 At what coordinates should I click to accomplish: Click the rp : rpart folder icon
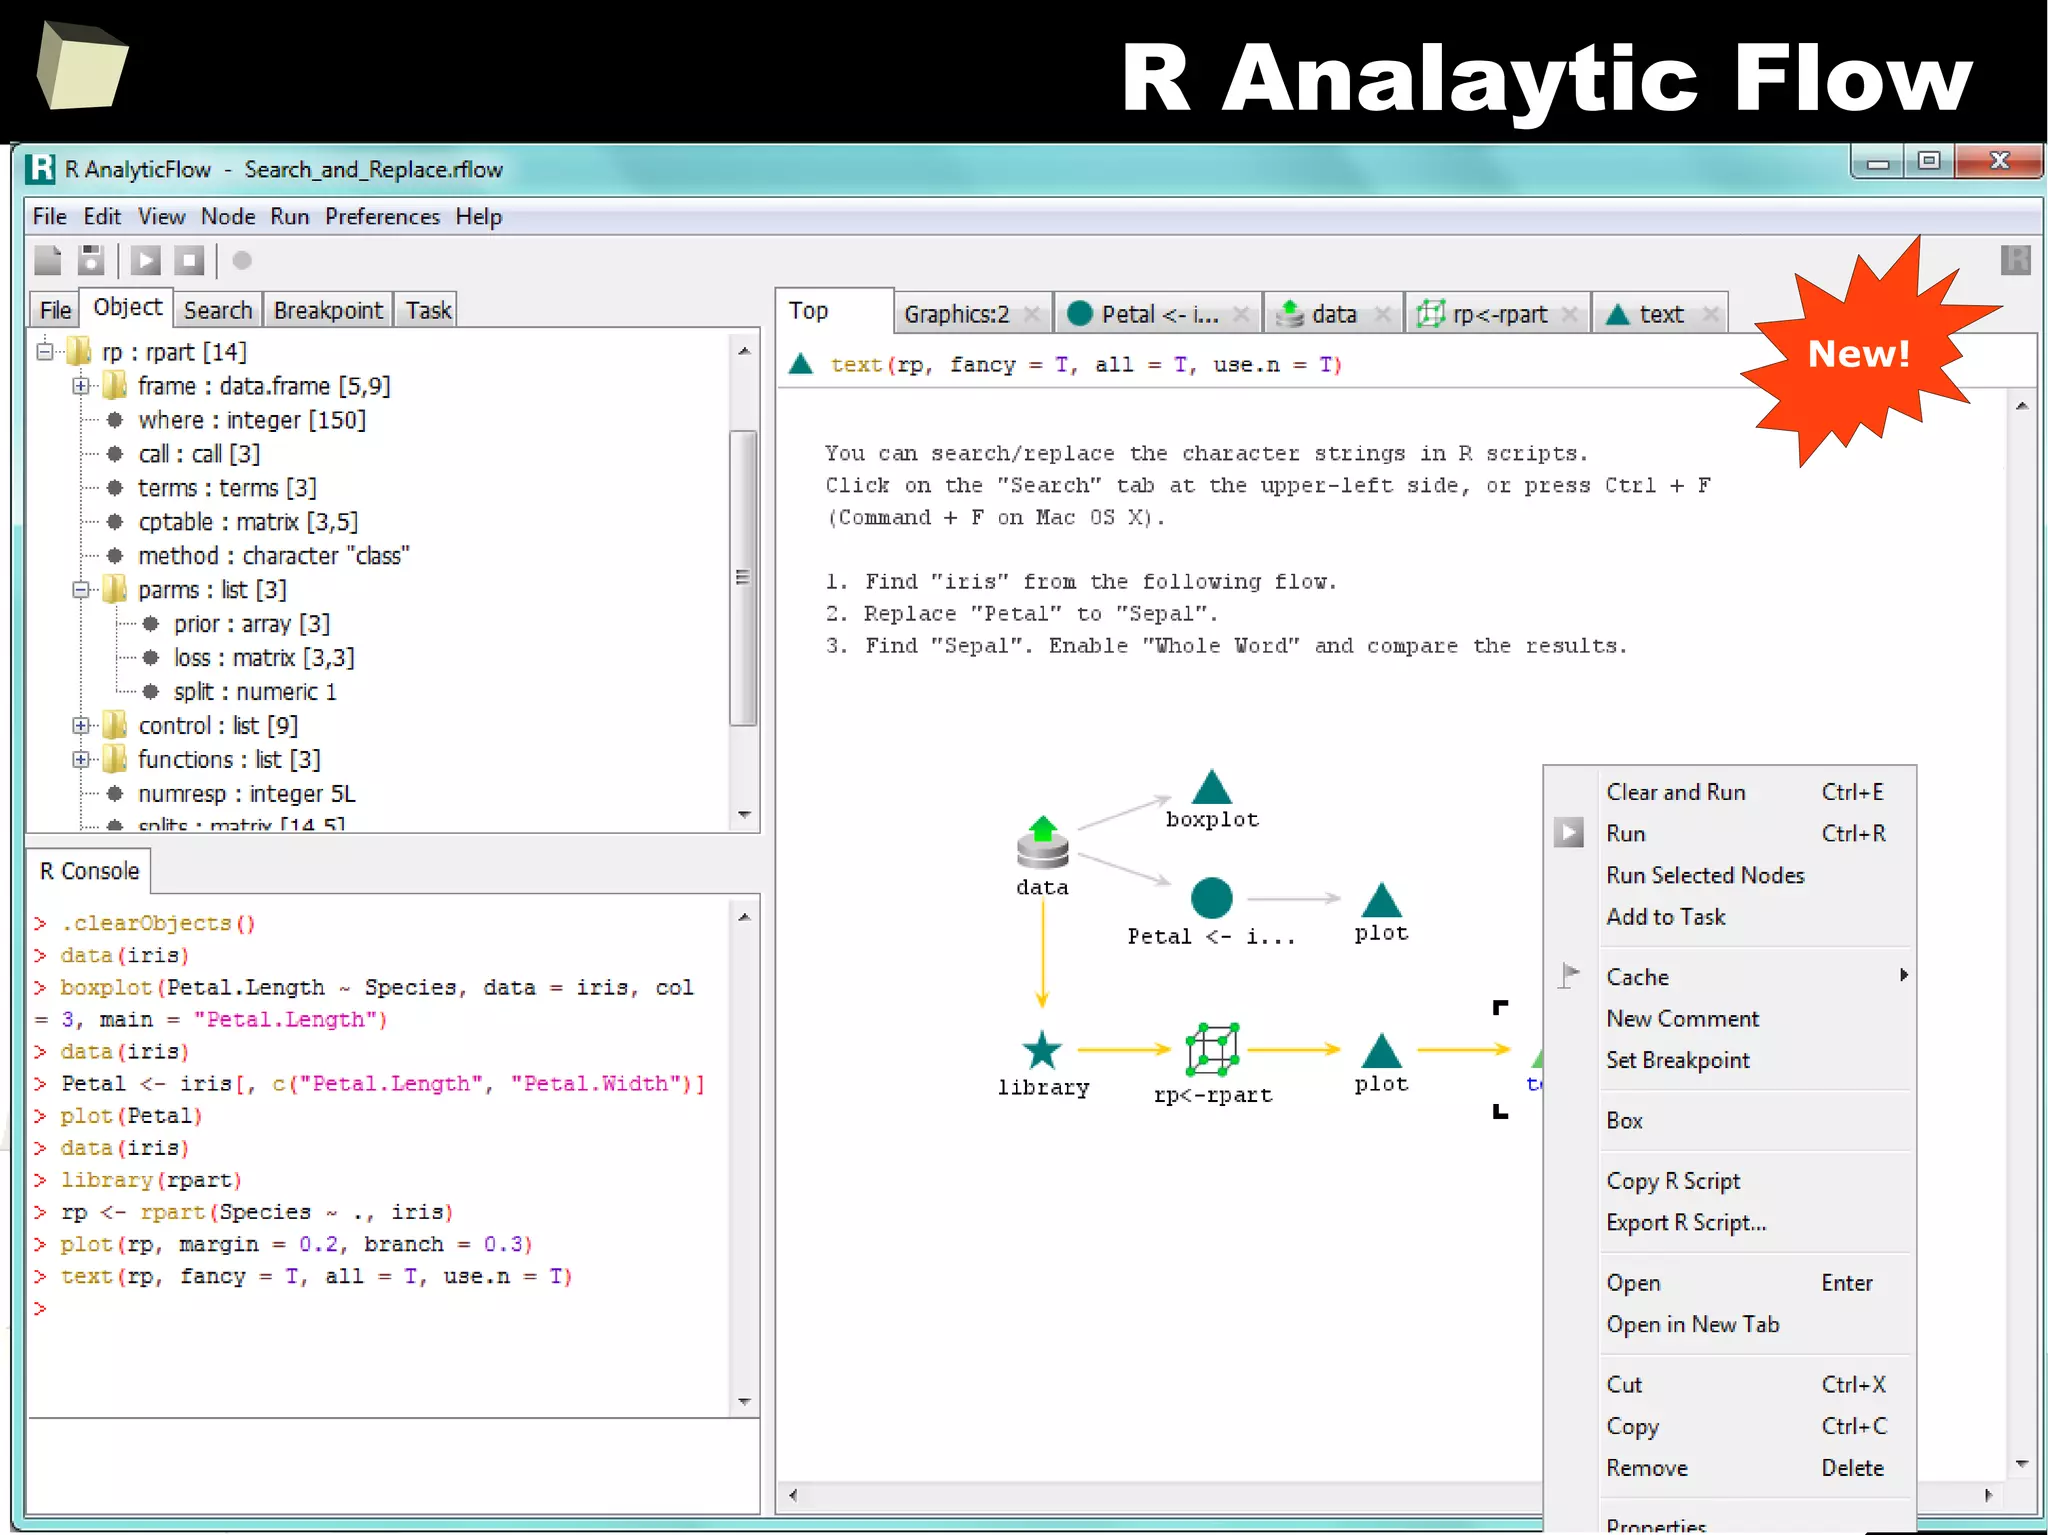pyautogui.click(x=79, y=352)
